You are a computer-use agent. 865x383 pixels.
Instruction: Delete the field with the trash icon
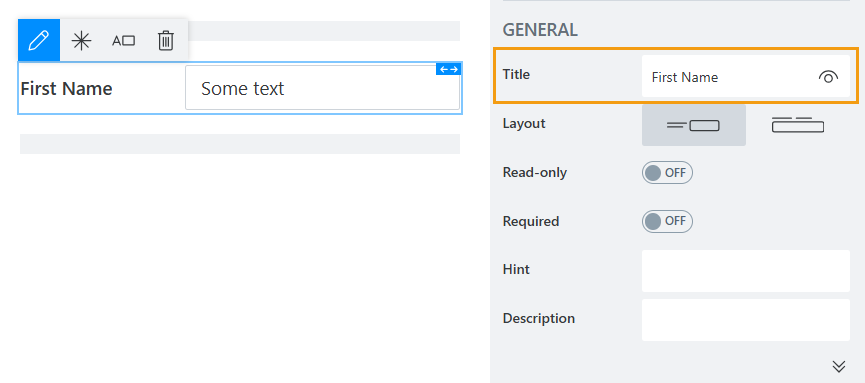(166, 41)
